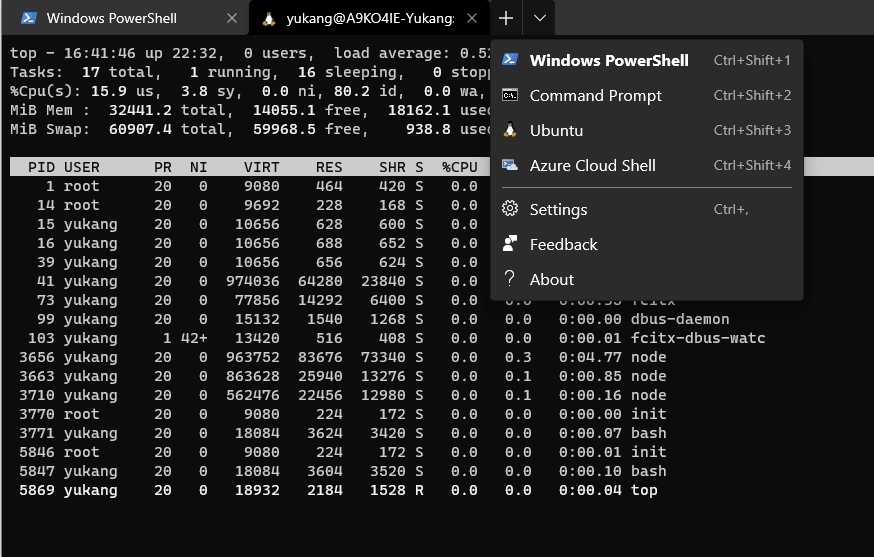Choose Ubuntu from the dropdown menu

[647, 130]
